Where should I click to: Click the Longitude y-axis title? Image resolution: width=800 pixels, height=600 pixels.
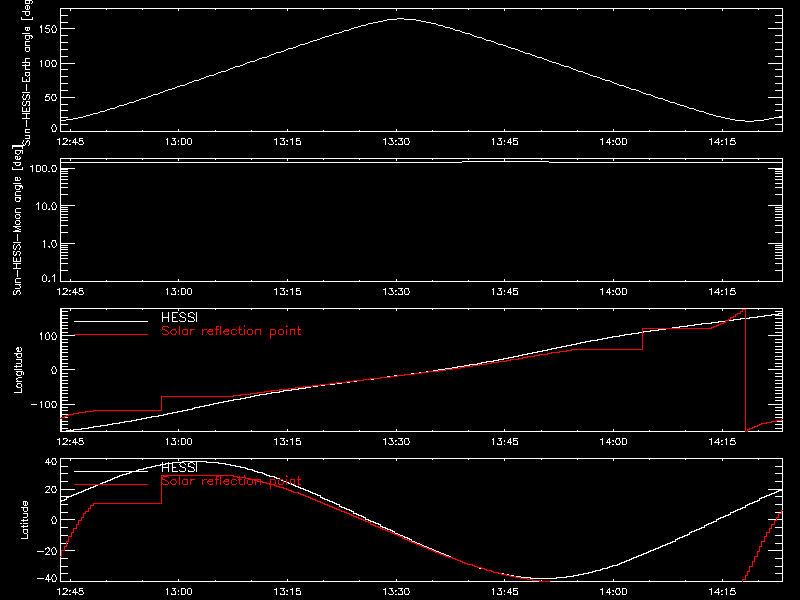coord(18,370)
